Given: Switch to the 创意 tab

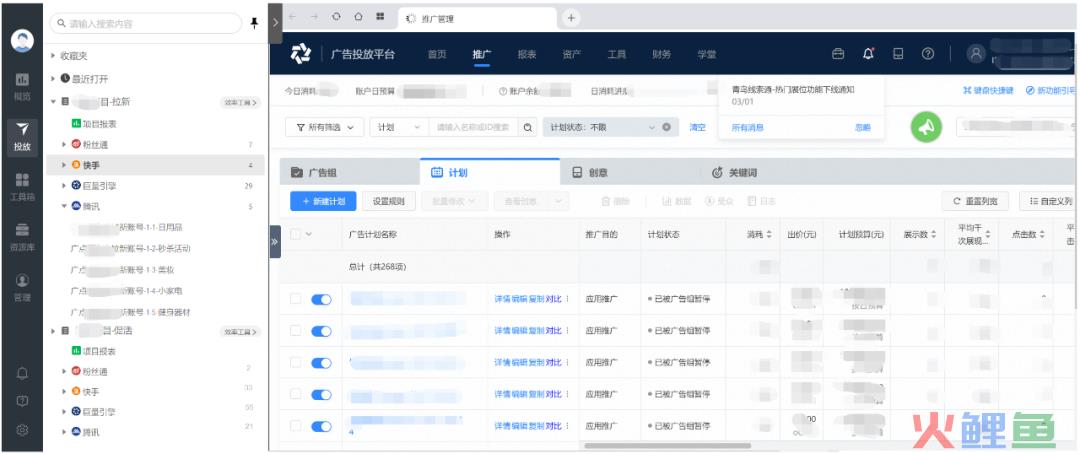Looking at the screenshot, I should click(629, 172).
